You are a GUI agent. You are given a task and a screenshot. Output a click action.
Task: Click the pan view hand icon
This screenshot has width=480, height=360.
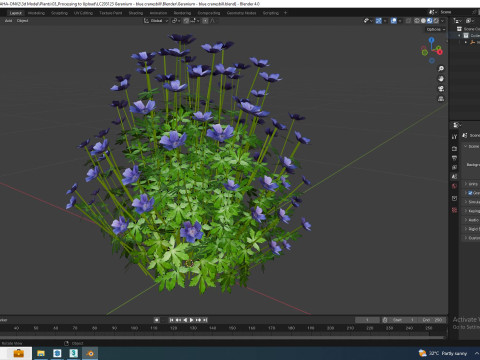pos(441,79)
